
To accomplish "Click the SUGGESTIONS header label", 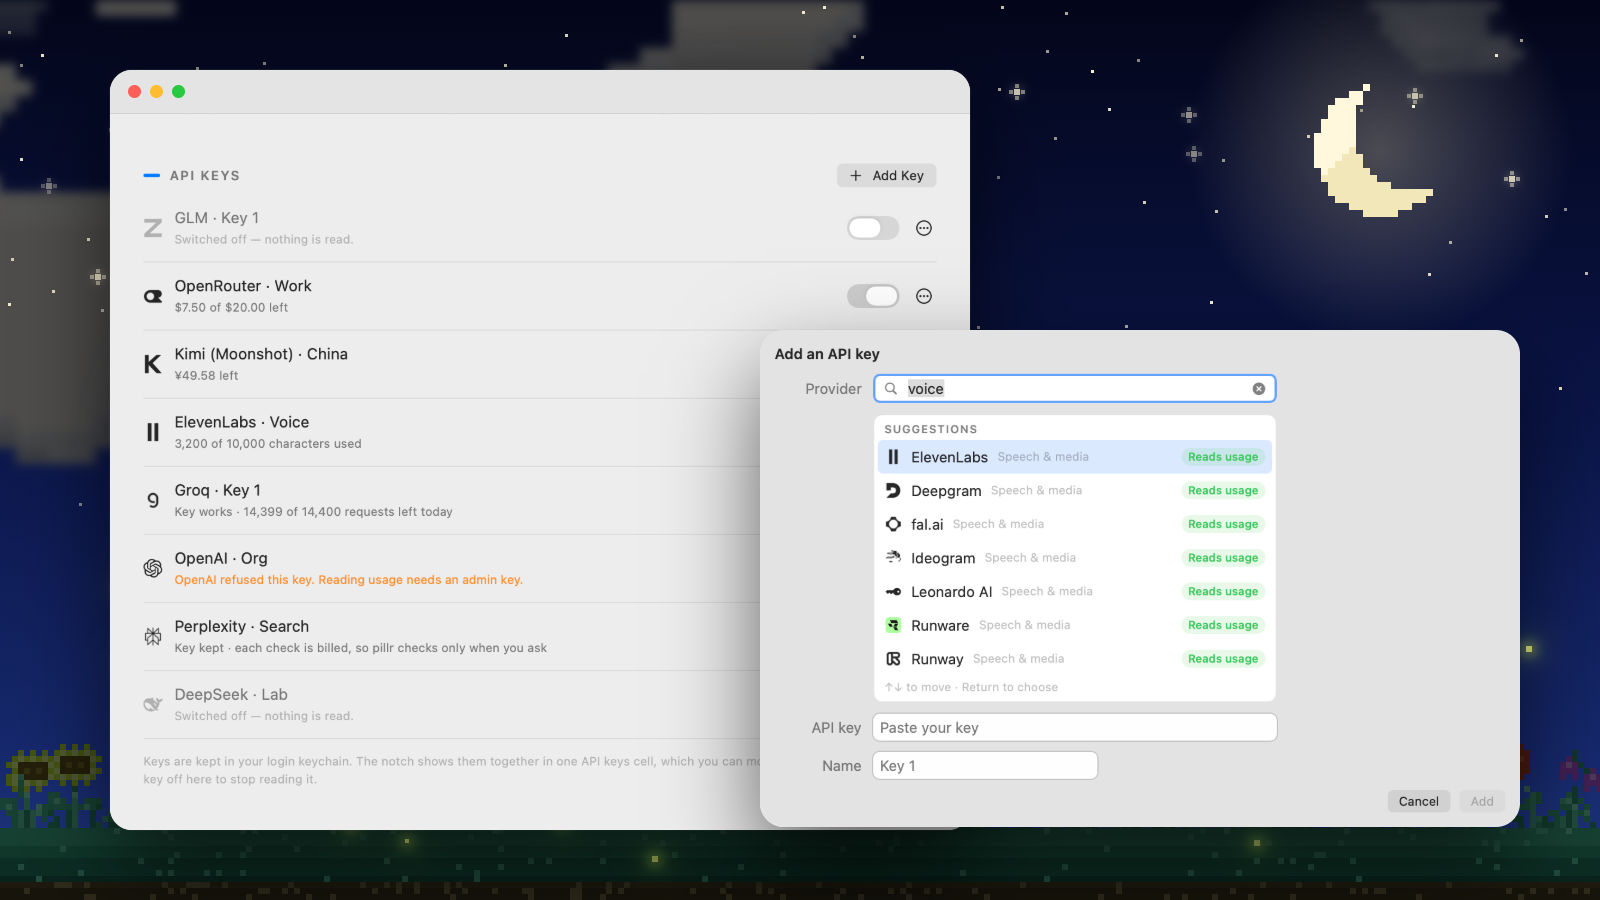I will (x=931, y=429).
